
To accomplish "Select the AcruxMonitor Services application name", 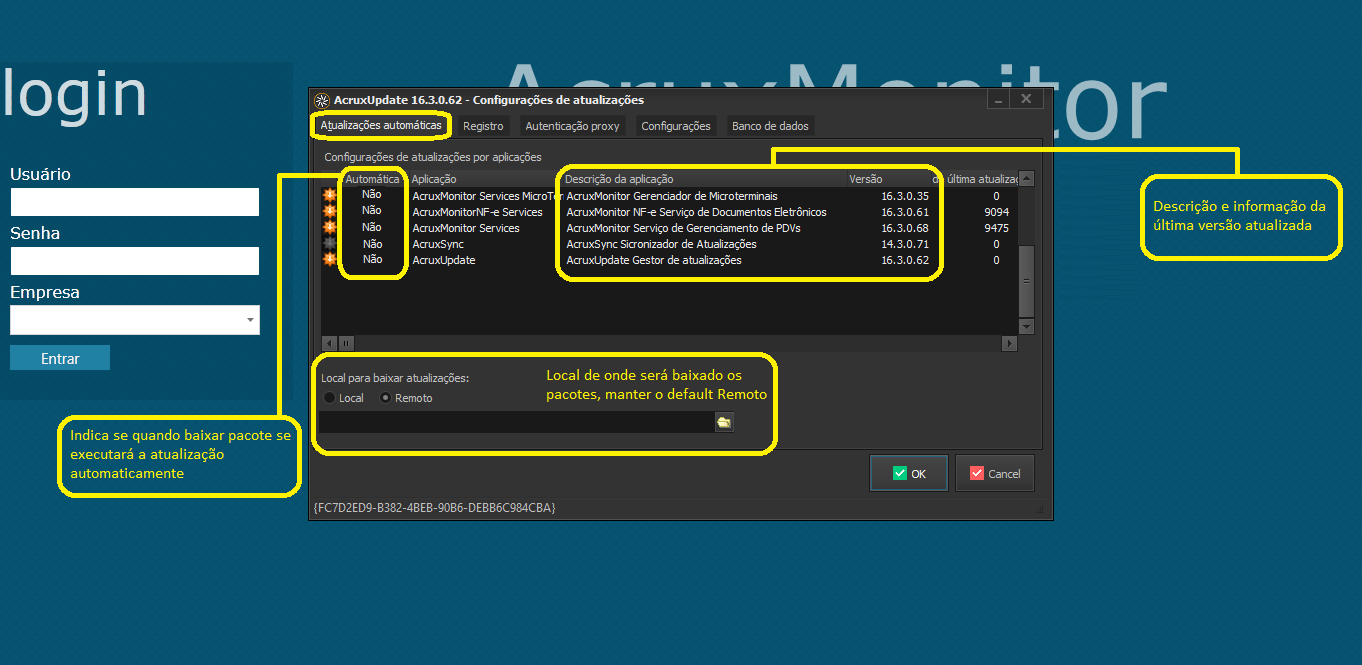I will [466, 228].
